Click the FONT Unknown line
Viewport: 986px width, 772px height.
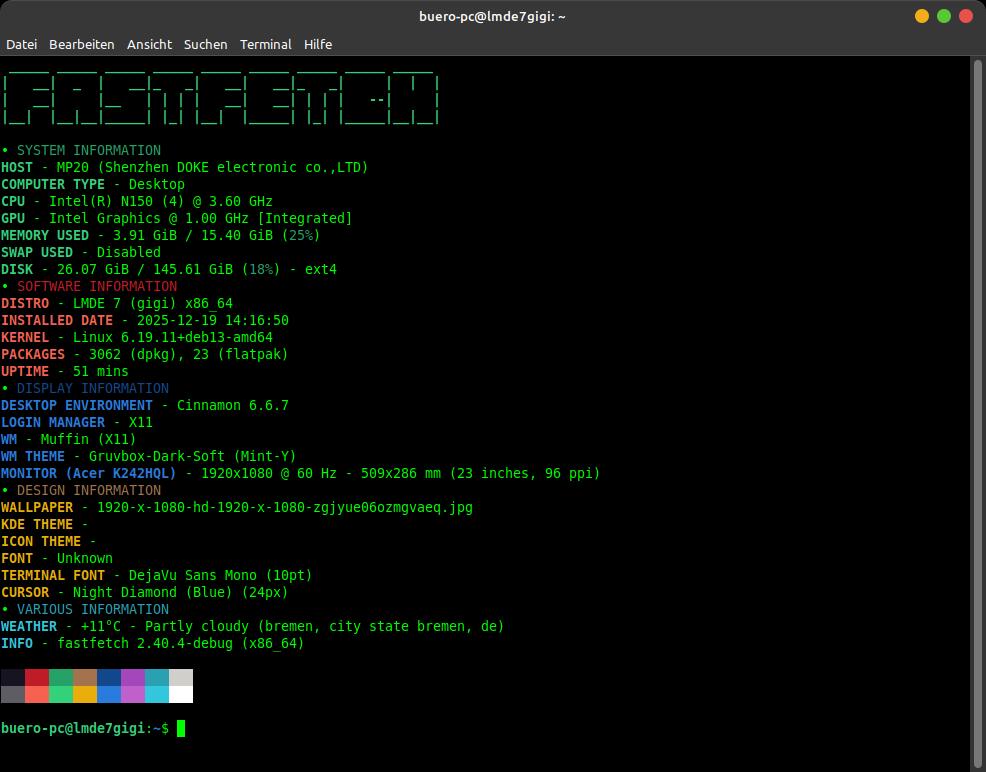click(x=57, y=558)
